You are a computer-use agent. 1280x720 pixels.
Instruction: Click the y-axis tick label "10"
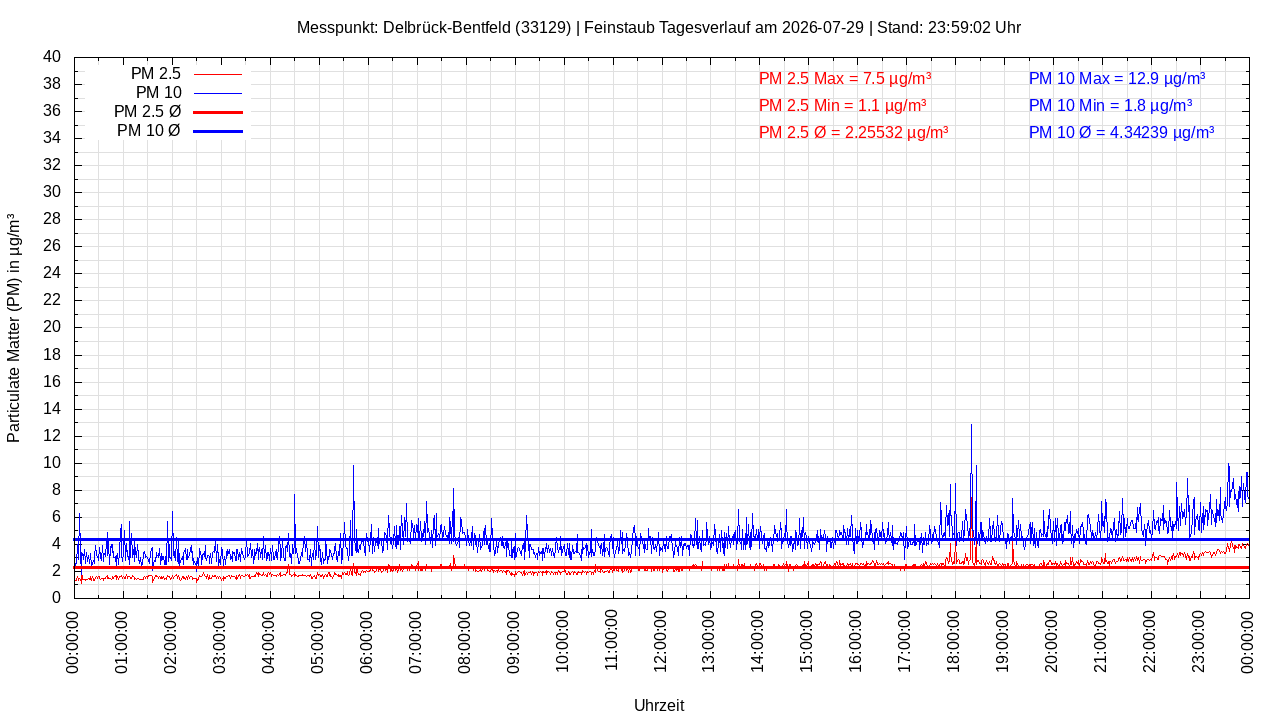52,463
